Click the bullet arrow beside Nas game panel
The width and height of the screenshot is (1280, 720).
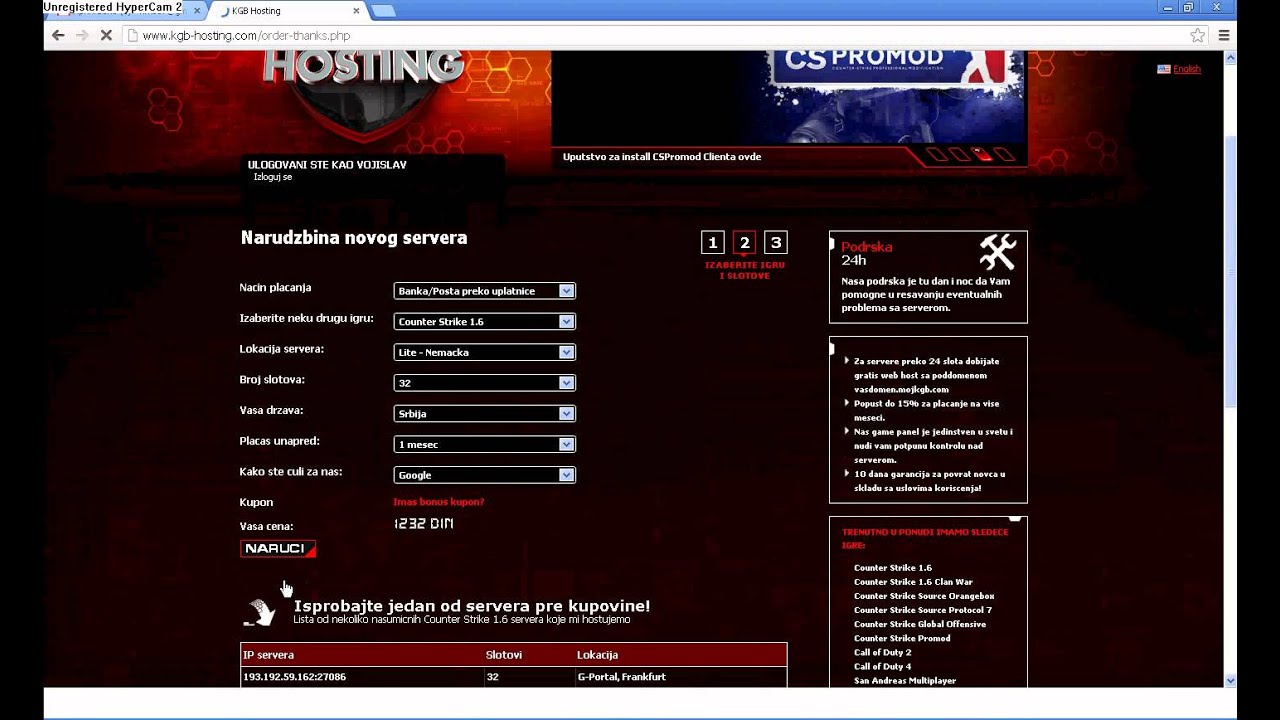pos(846,432)
